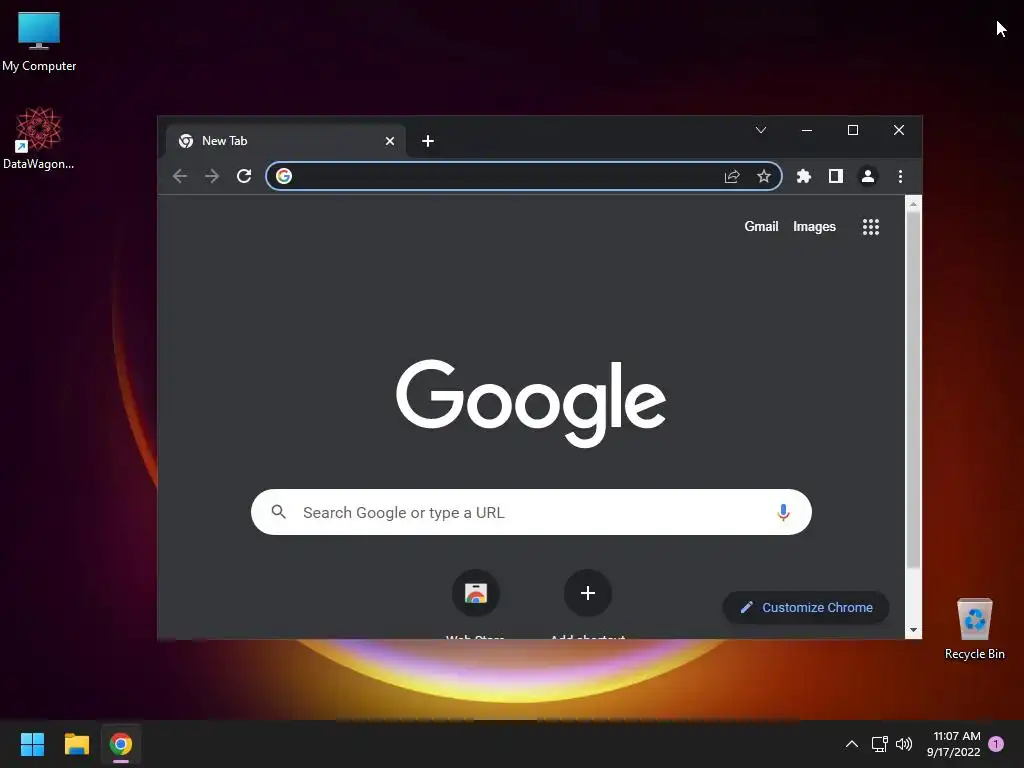This screenshot has width=1024, height=768.
Task: Open the clock showing 11:07 AM
Action: click(953, 744)
